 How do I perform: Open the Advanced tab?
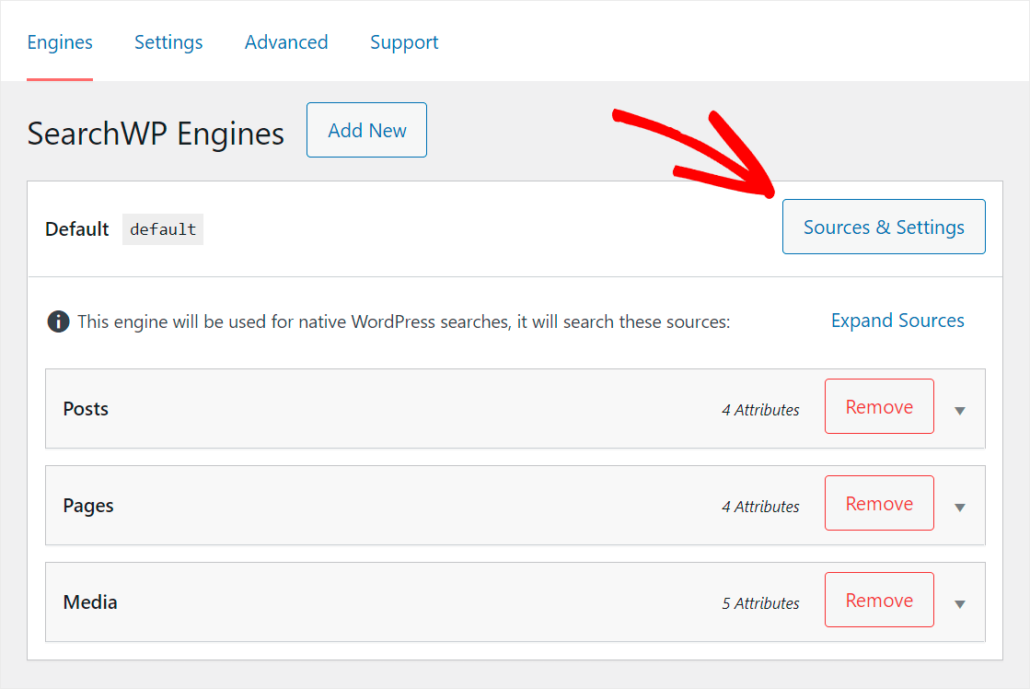[286, 42]
